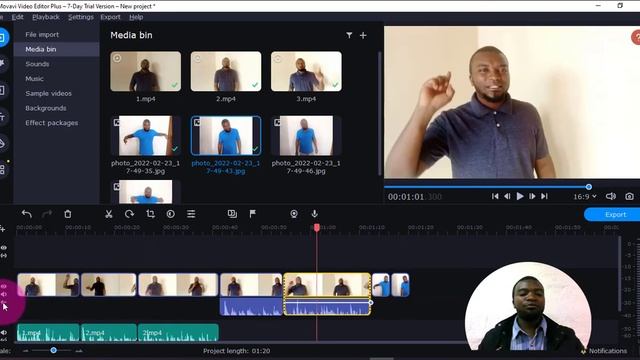Click timeline zoom scale slider handle

(53, 350)
